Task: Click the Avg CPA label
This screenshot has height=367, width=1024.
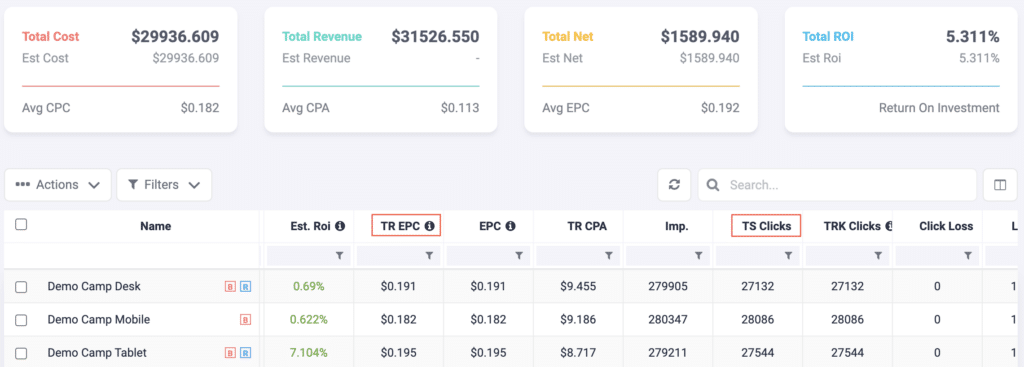Action: point(306,108)
